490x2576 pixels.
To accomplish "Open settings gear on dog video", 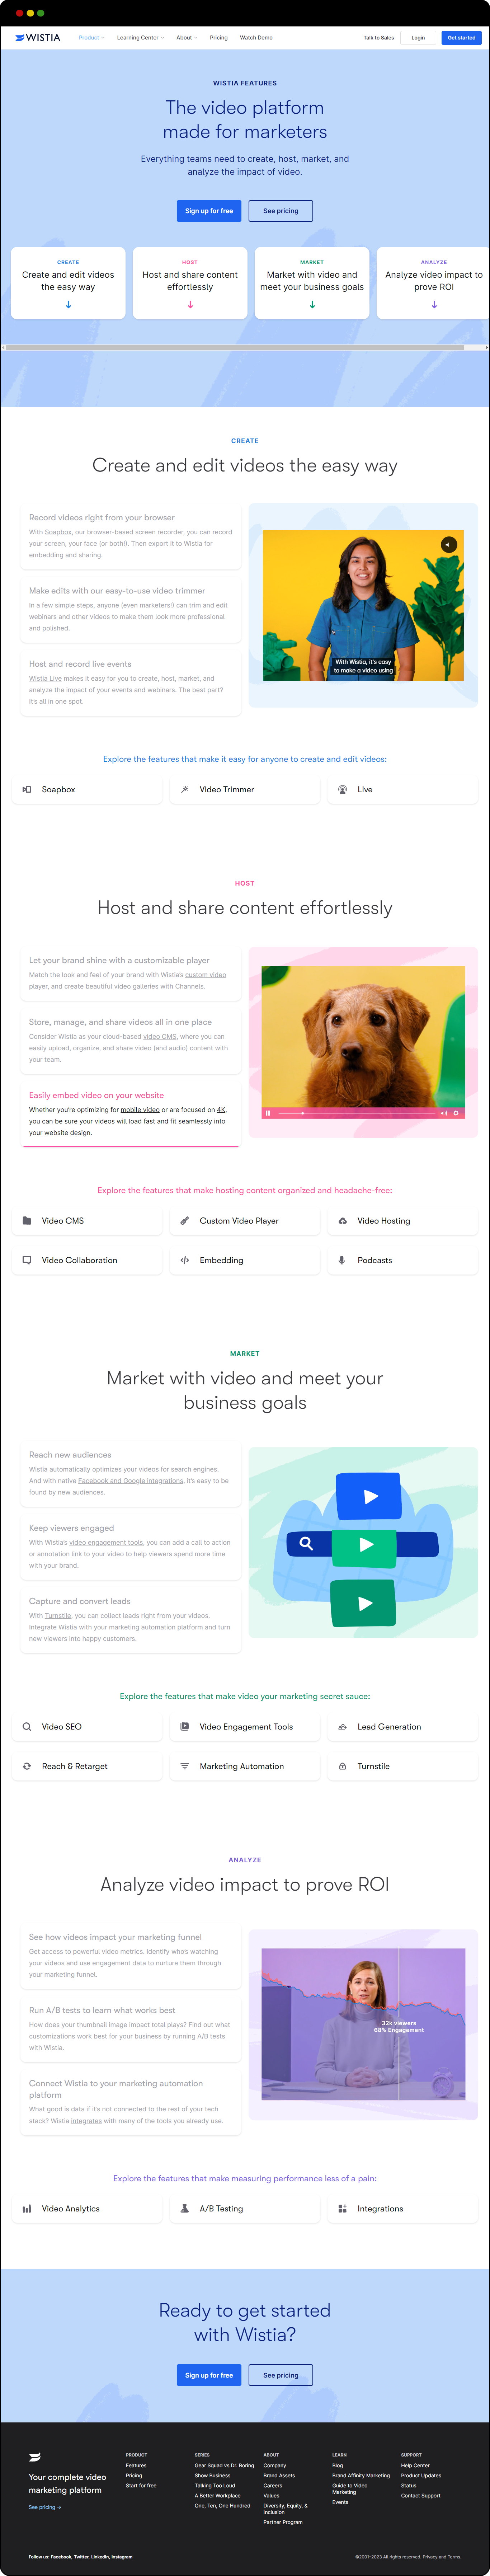I will tap(456, 1112).
